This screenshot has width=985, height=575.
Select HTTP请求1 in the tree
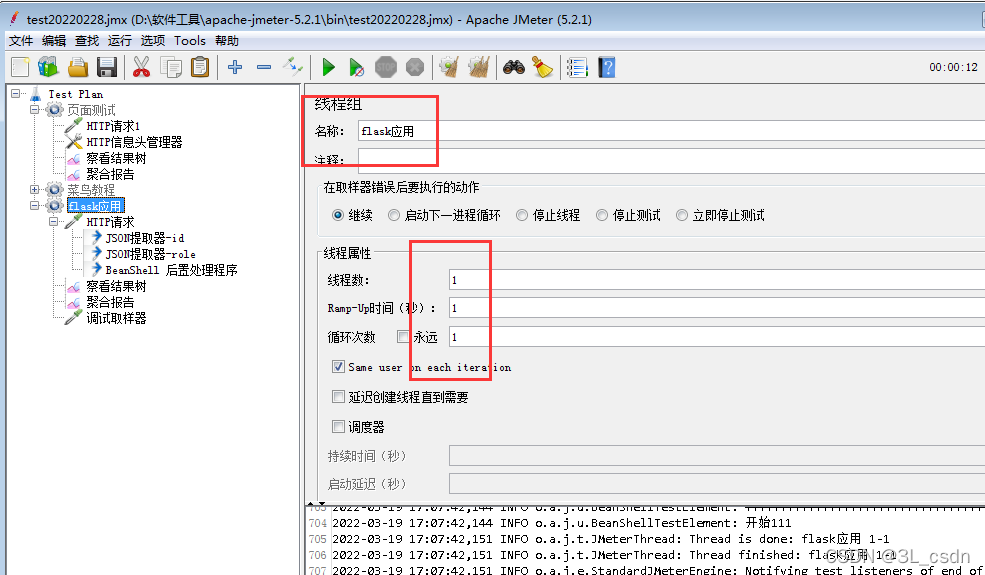pos(113,126)
